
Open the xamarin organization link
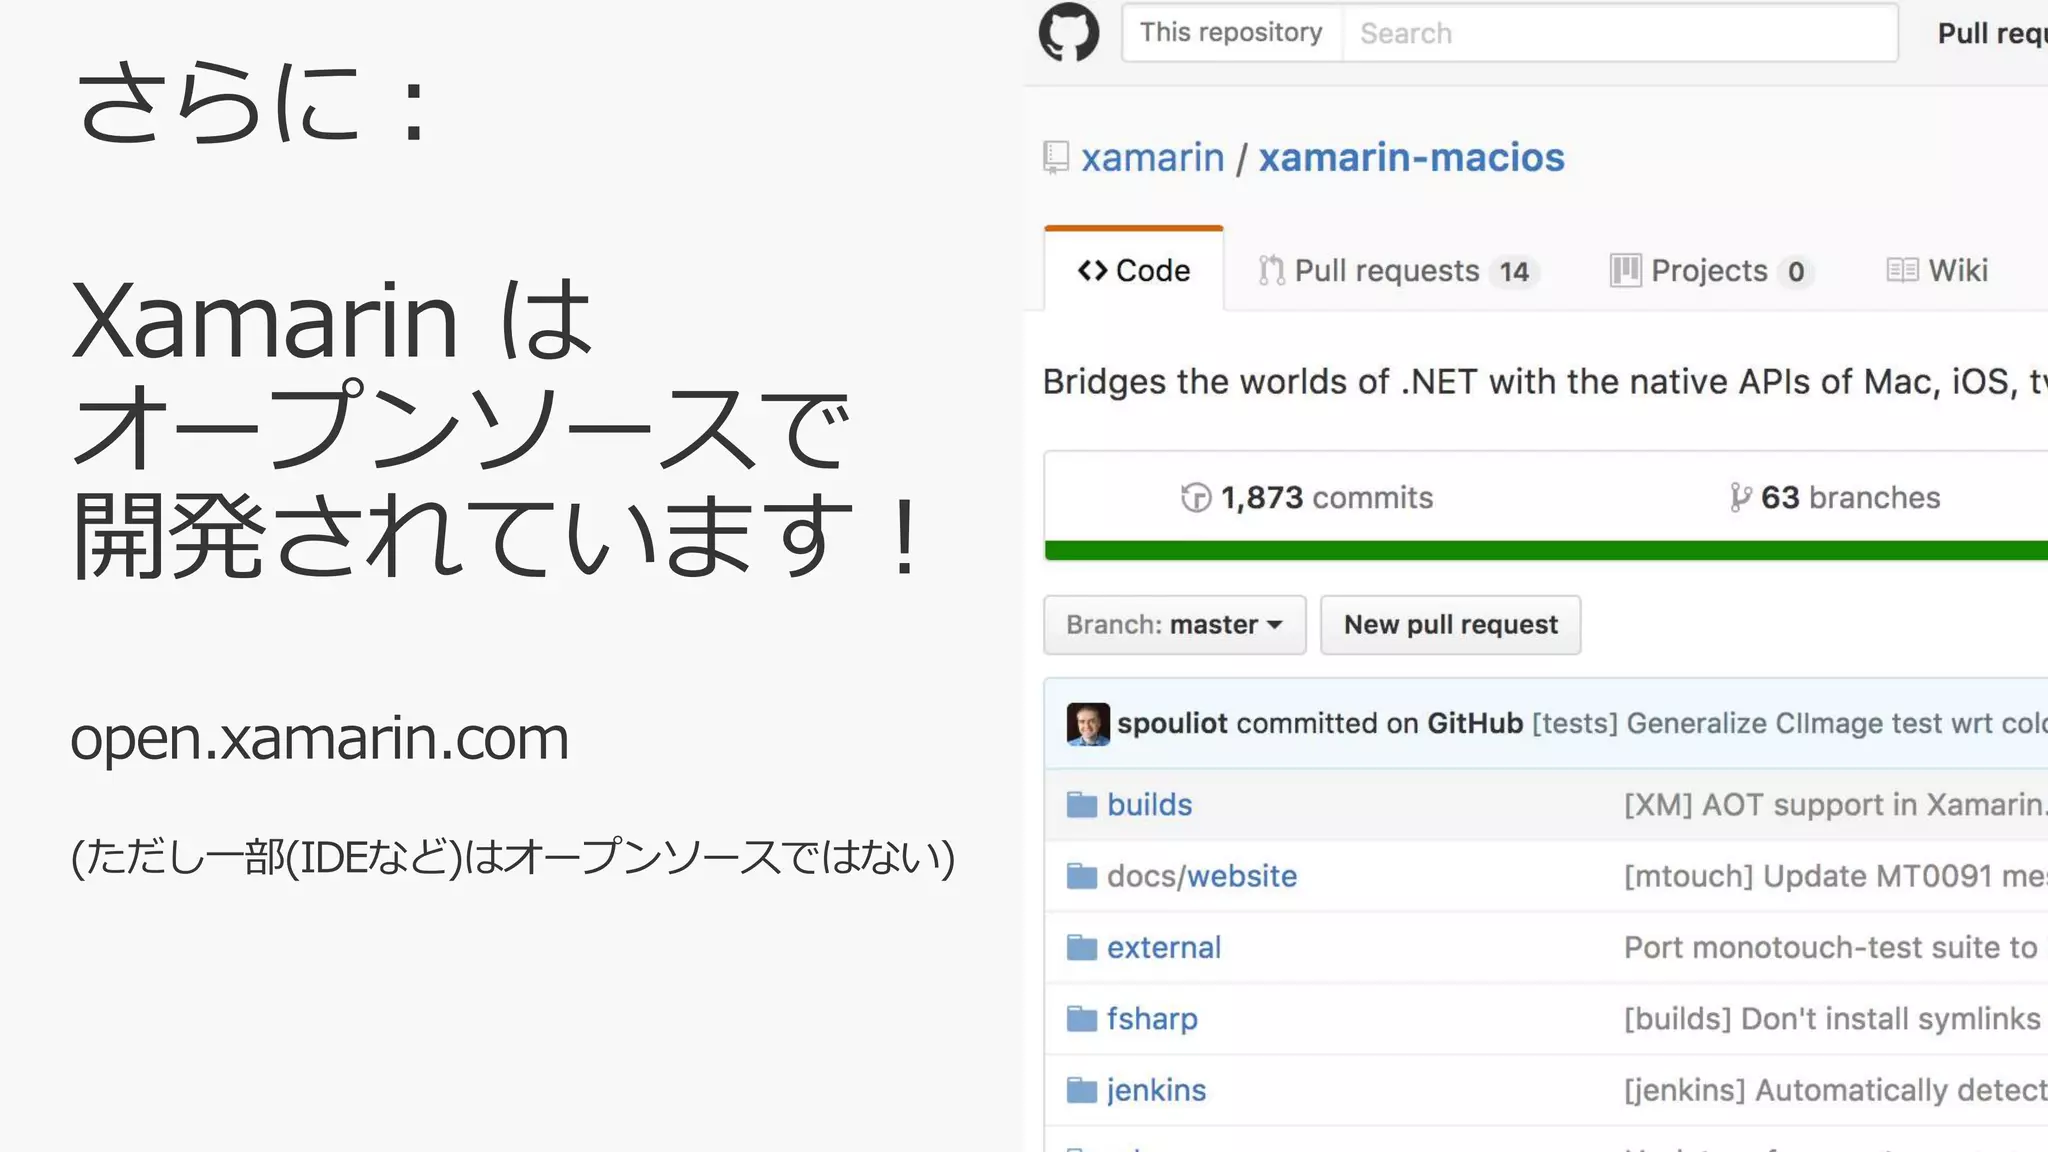pos(1152,158)
